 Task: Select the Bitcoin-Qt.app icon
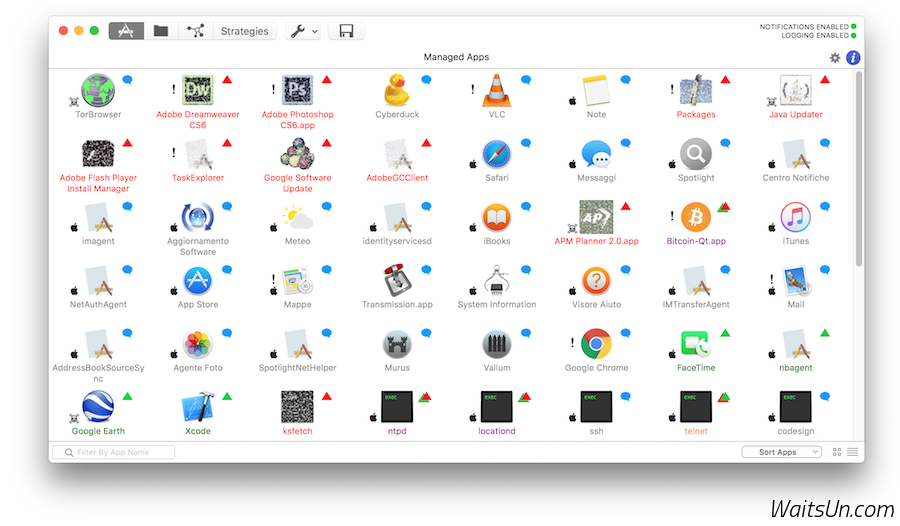click(695, 217)
